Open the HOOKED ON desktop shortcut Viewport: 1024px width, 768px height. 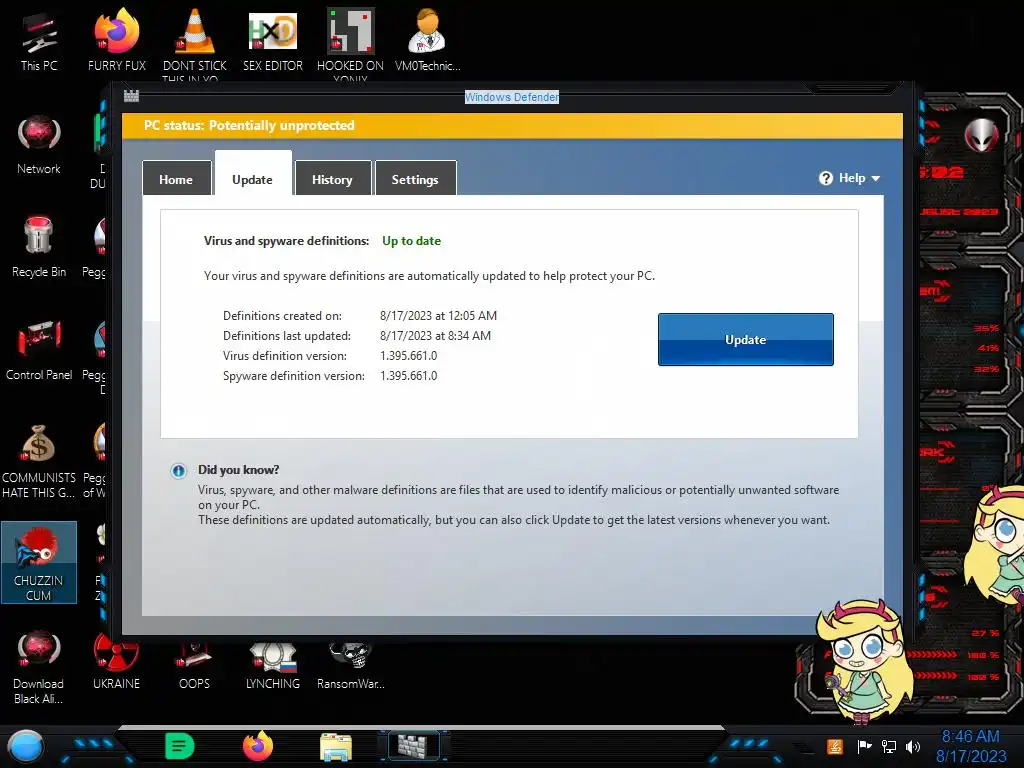pyautogui.click(x=351, y=42)
